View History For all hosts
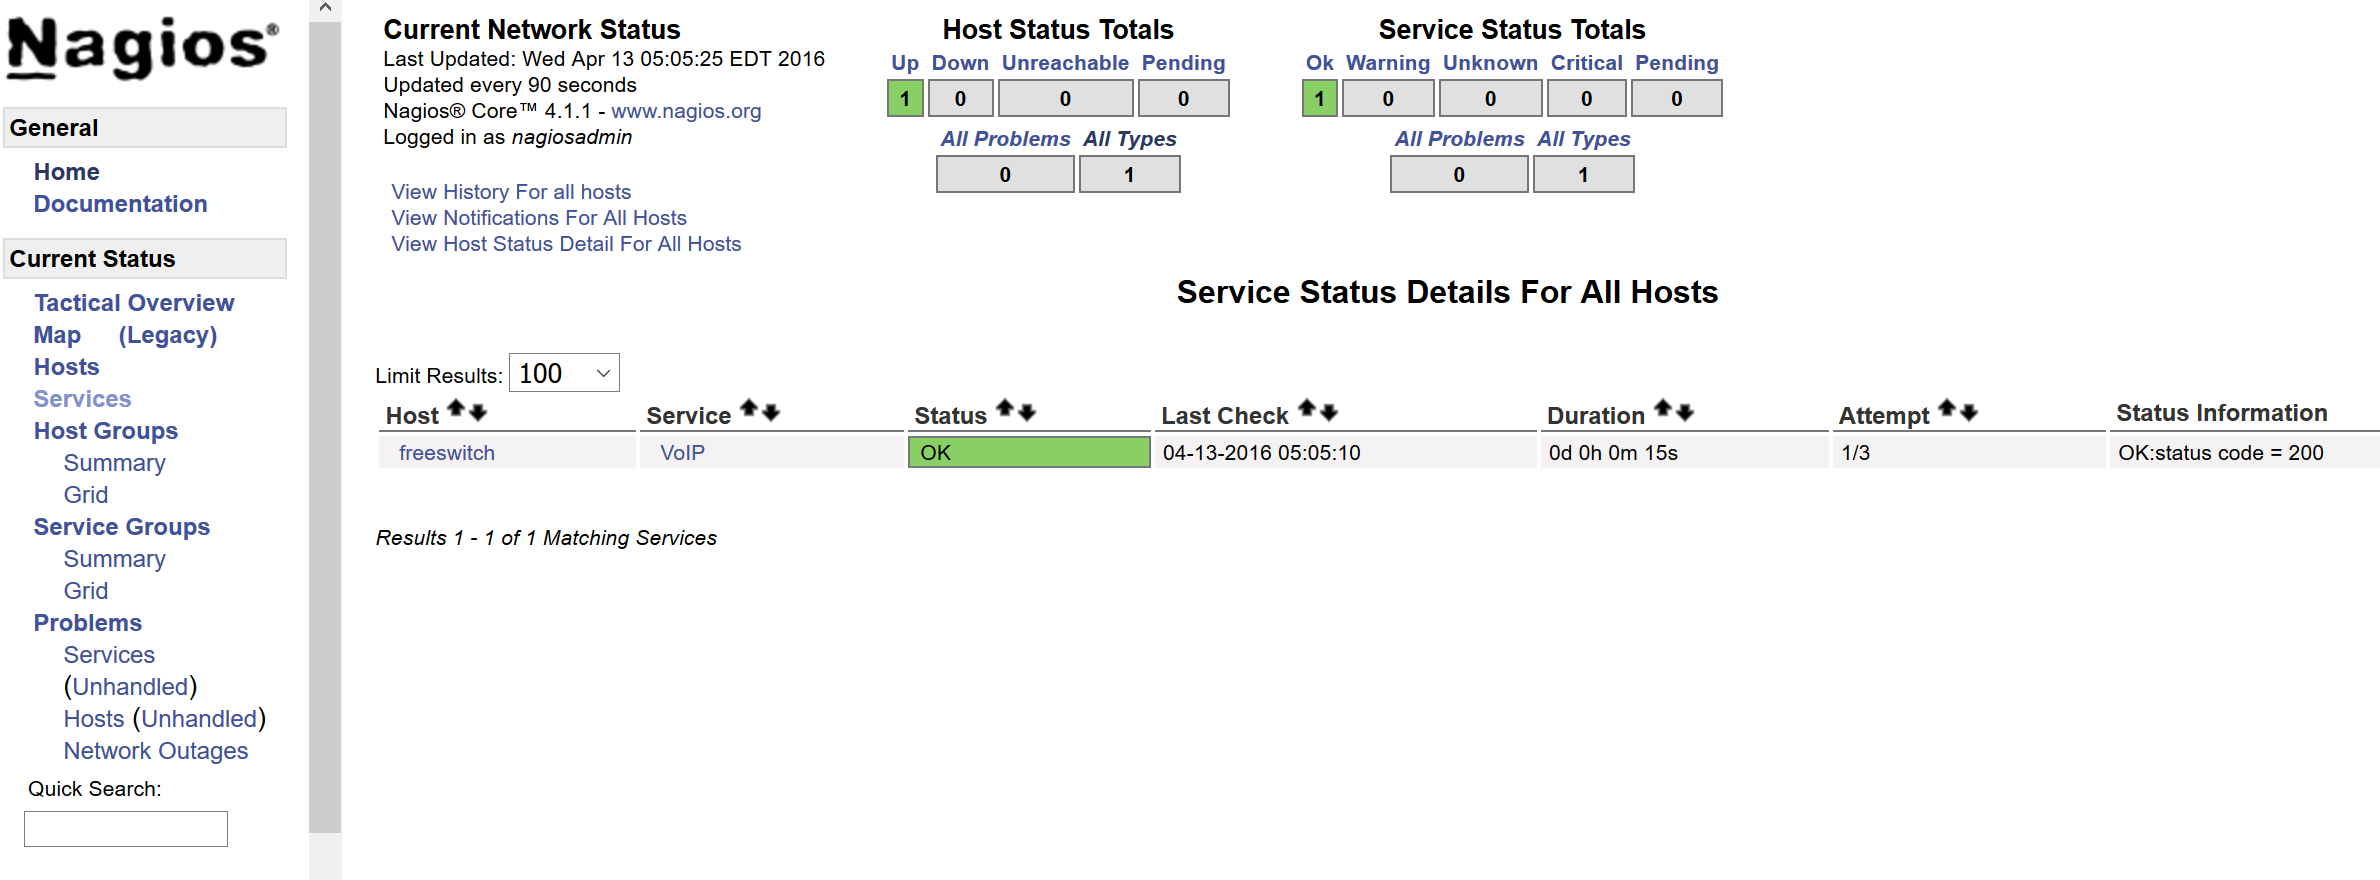 [x=511, y=192]
